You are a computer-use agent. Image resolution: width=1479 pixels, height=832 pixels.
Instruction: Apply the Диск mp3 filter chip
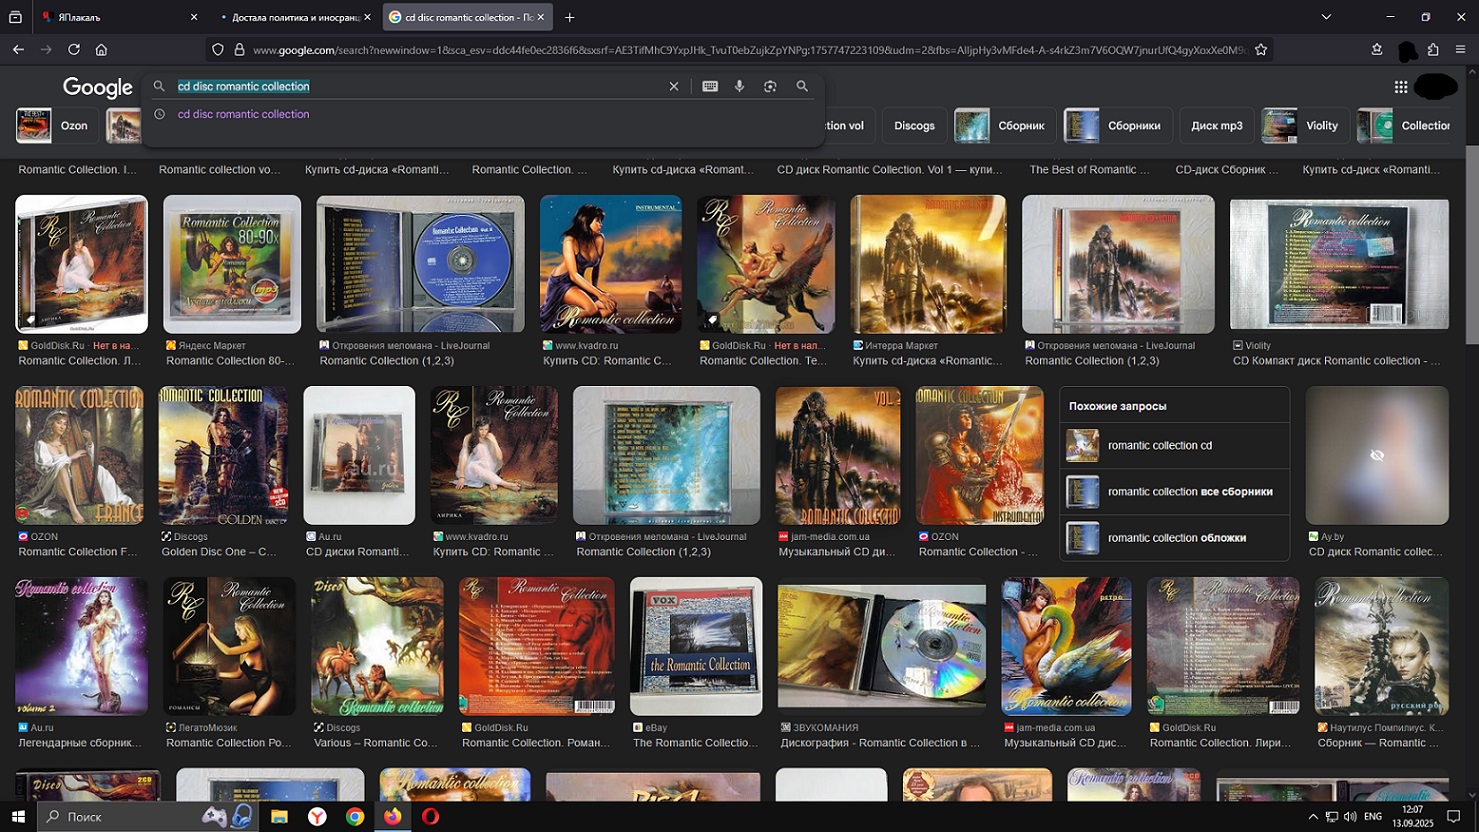pyautogui.click(x=1217, y=125)
